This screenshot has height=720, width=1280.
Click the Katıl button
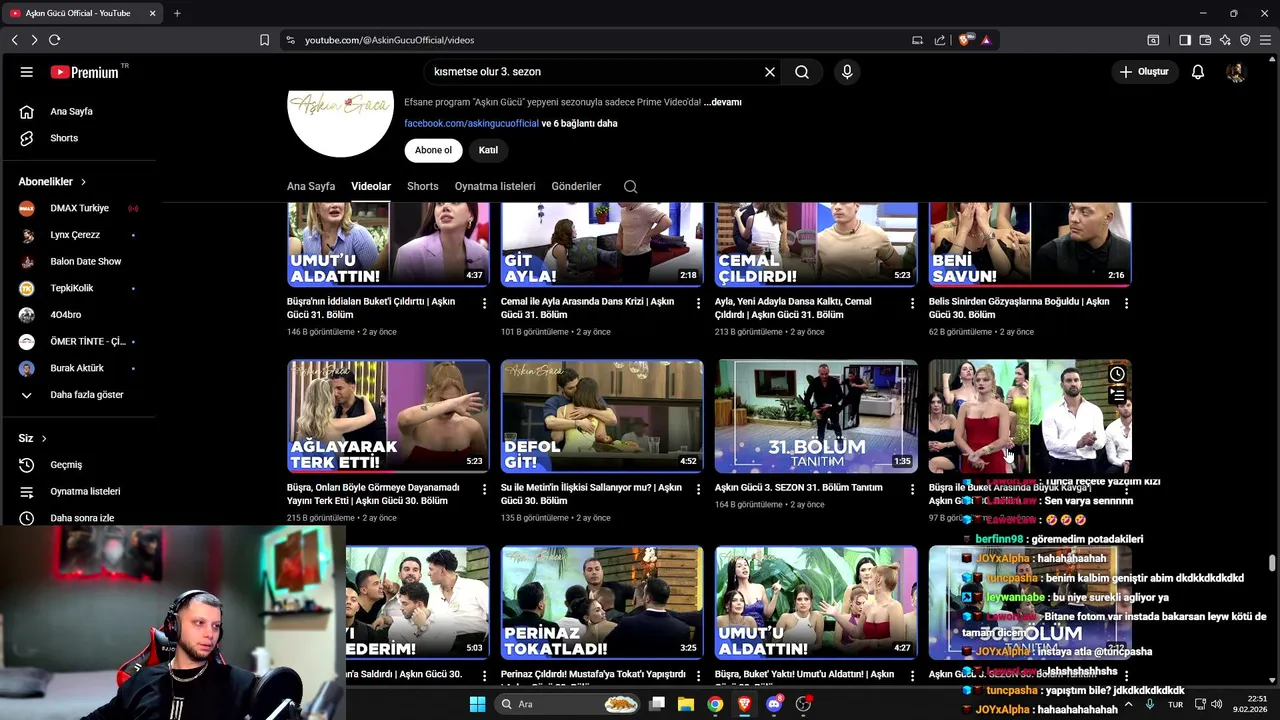pyautogui.click(x=488, y=150)
